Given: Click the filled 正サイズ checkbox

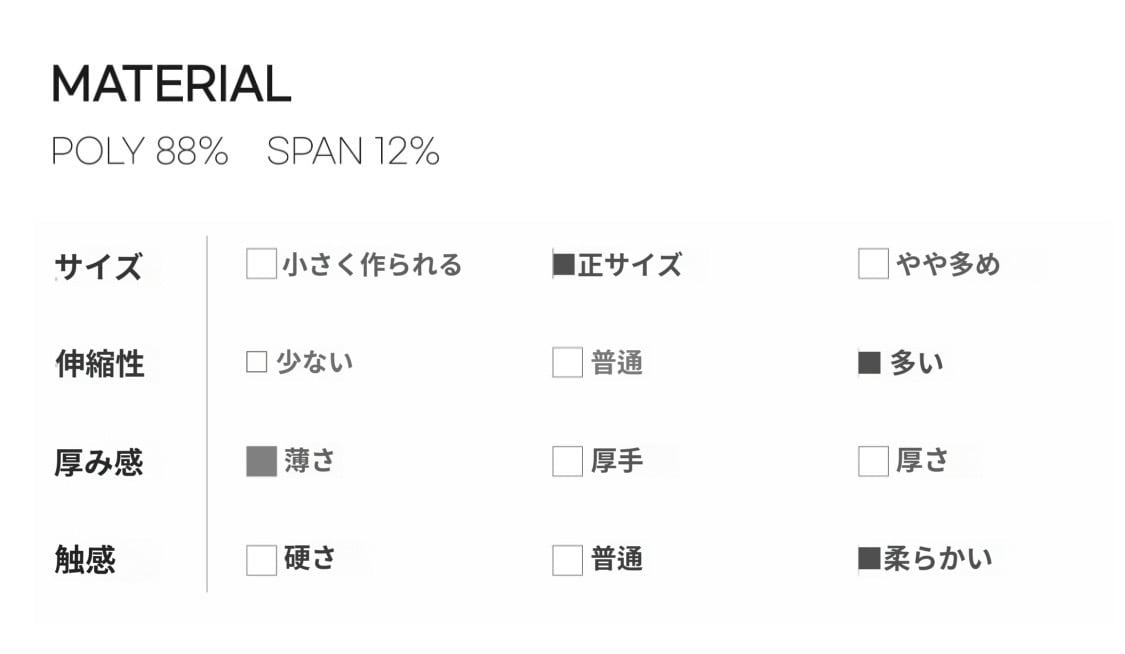Looking at the screenshot, I should [564, 265].
